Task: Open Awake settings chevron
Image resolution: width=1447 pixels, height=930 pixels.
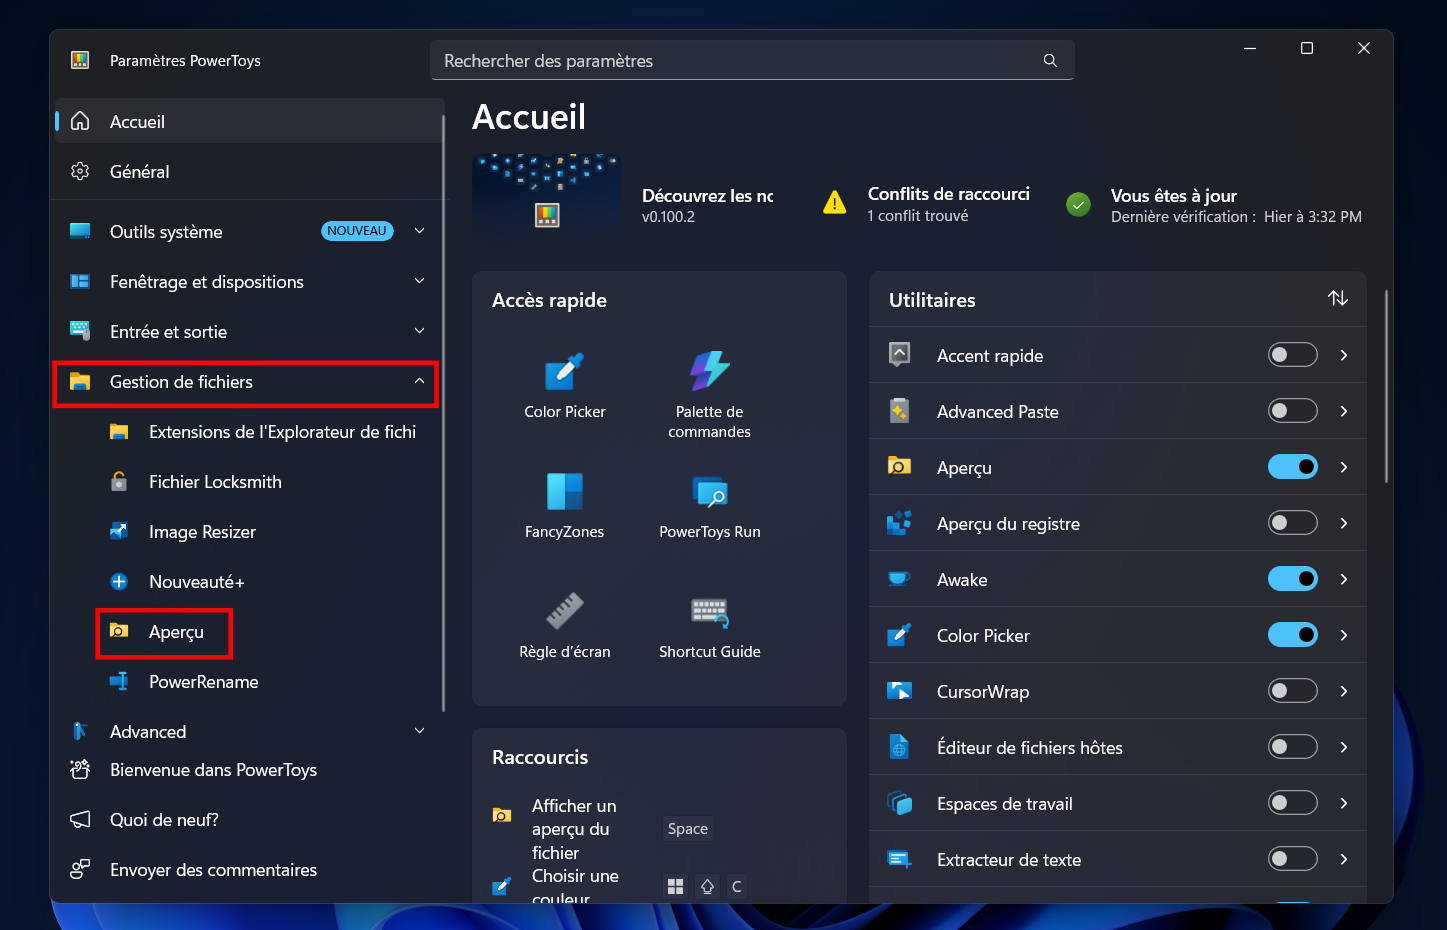Action: pyautogui.click(x=1344, y=579)
